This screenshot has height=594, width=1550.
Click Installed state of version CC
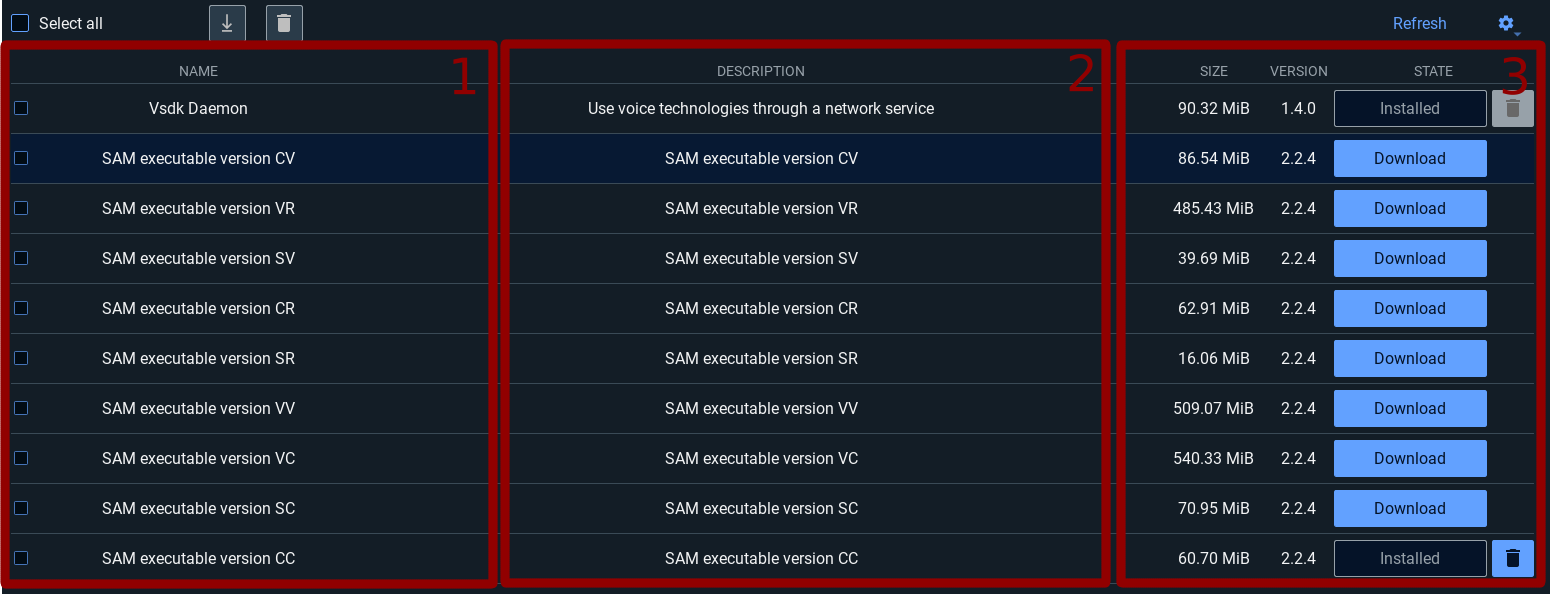[1409, 559]
